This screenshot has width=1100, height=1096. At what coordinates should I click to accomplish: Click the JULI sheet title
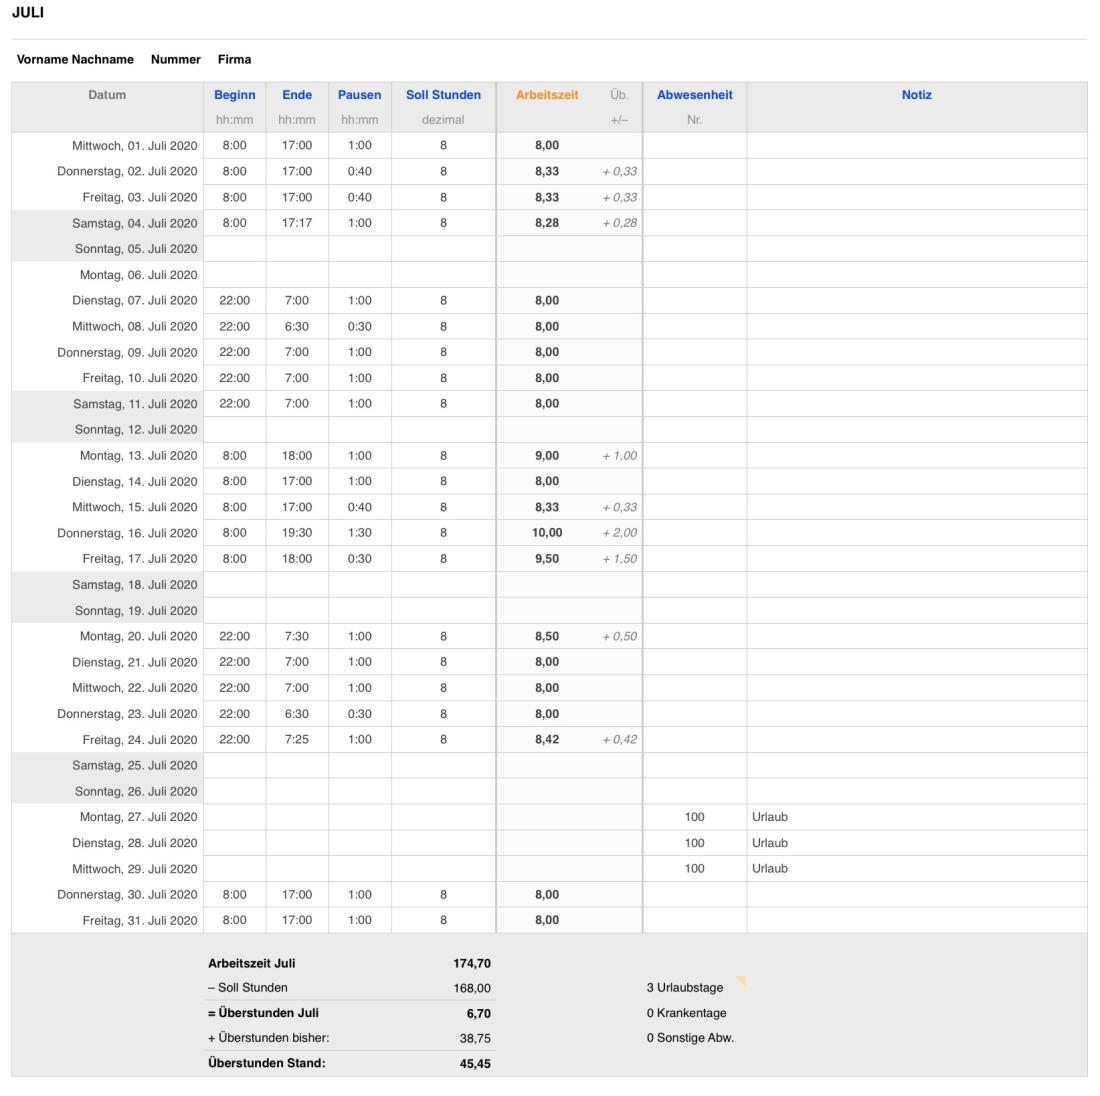pos(27,13)
